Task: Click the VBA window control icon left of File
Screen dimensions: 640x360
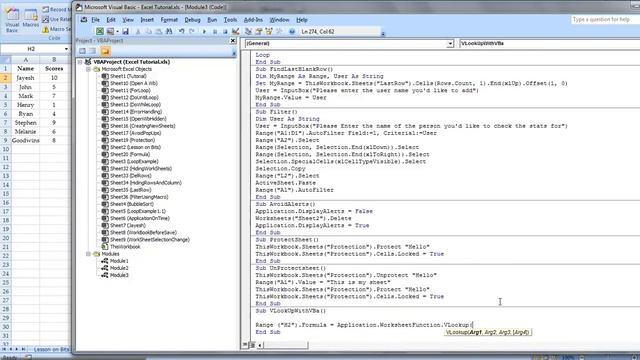Action: pyautogui.click(x=84, y=20)
